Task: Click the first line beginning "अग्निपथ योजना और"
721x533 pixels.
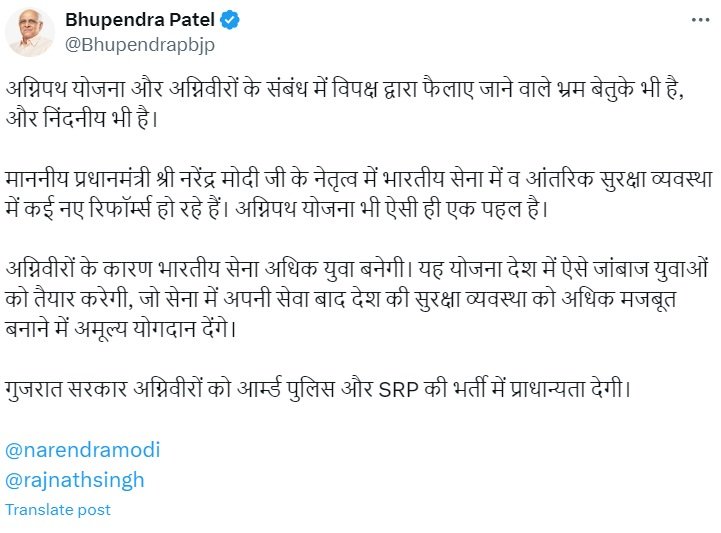Action: [x=345, y=88]
